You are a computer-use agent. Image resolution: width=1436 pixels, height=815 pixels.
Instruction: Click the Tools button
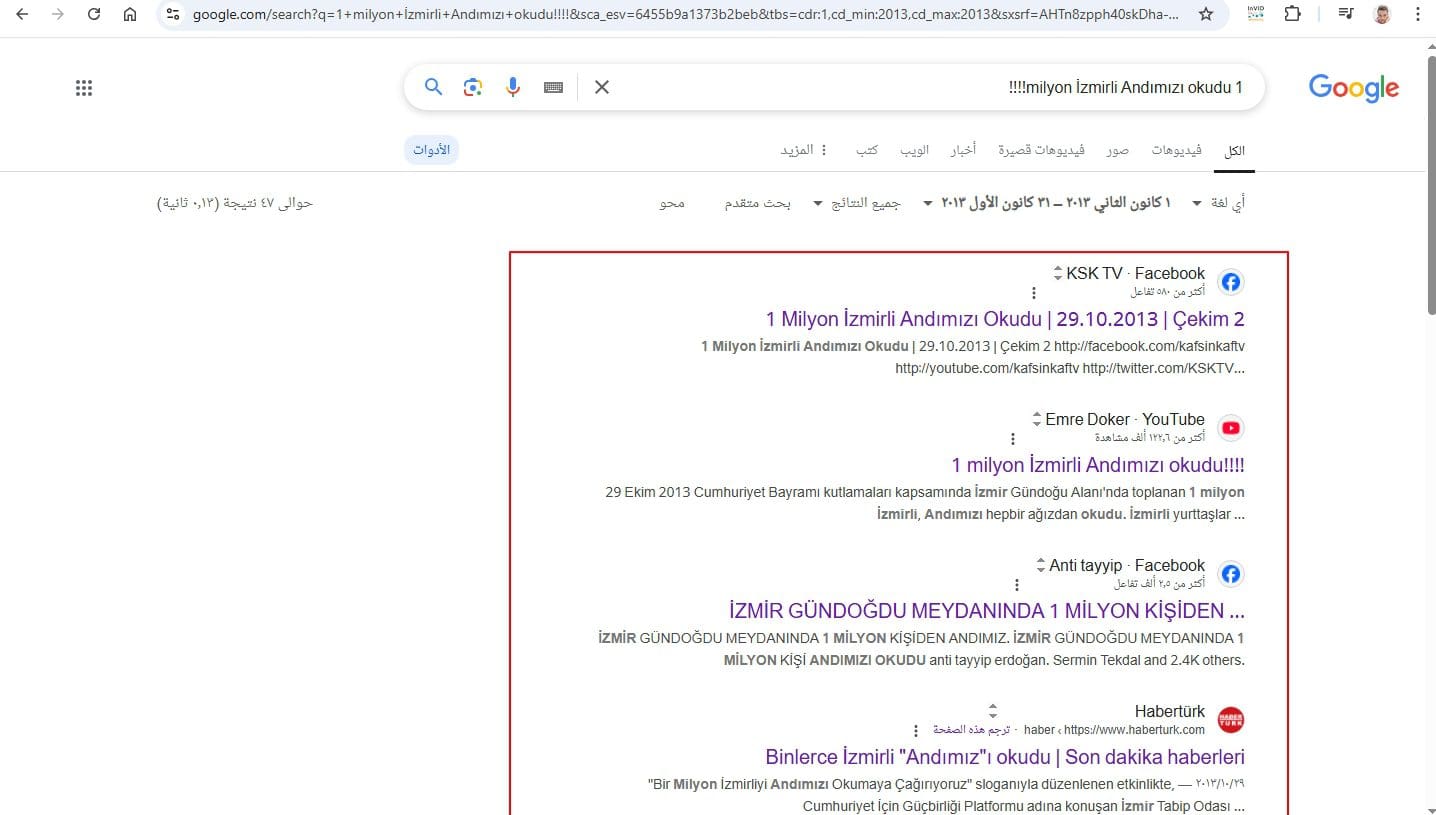tap(432, 150)
